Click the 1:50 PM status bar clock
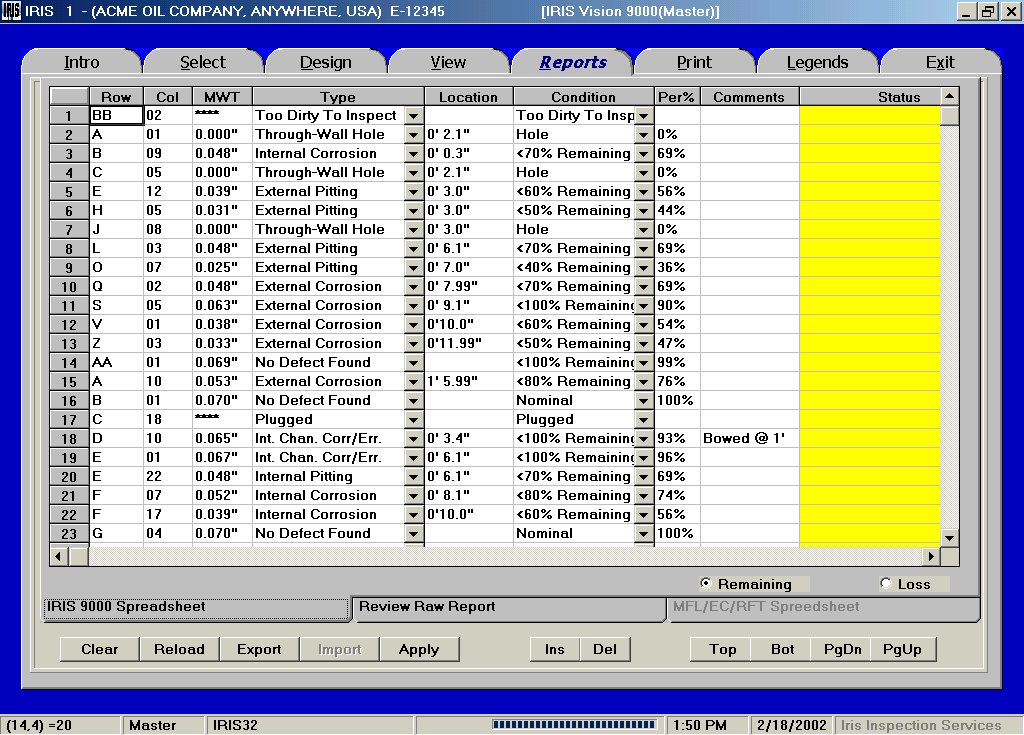 click(x=705, y=725)
